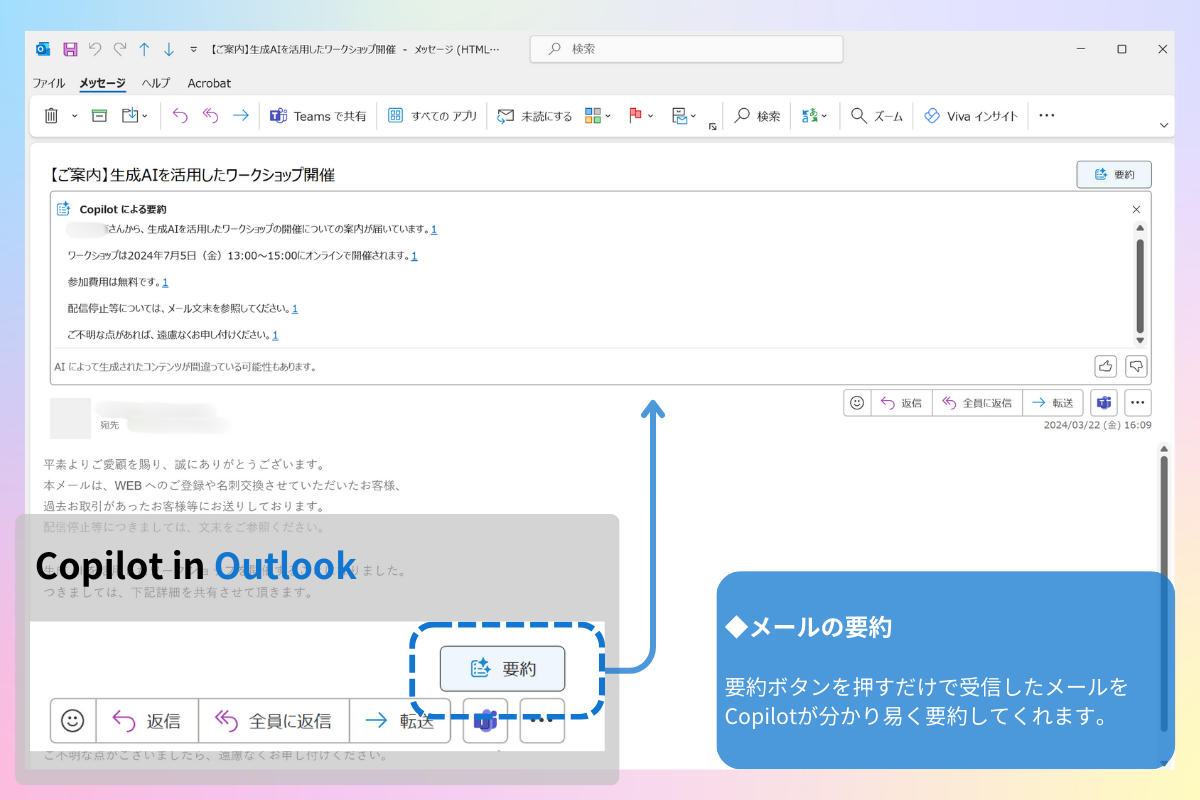This screenshot has width=1200, height=800.
Task: Open ribbon overflow three-dots menu
Action: pyautogui.click(x=1047, y=116)
